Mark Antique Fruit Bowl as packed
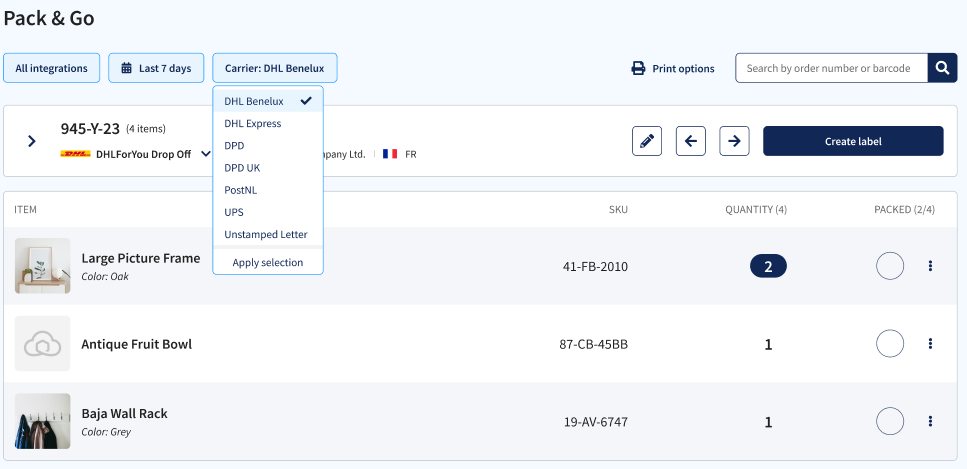Image resolution: width=967 pixels, height=469 pixels. tap(890, 344)
